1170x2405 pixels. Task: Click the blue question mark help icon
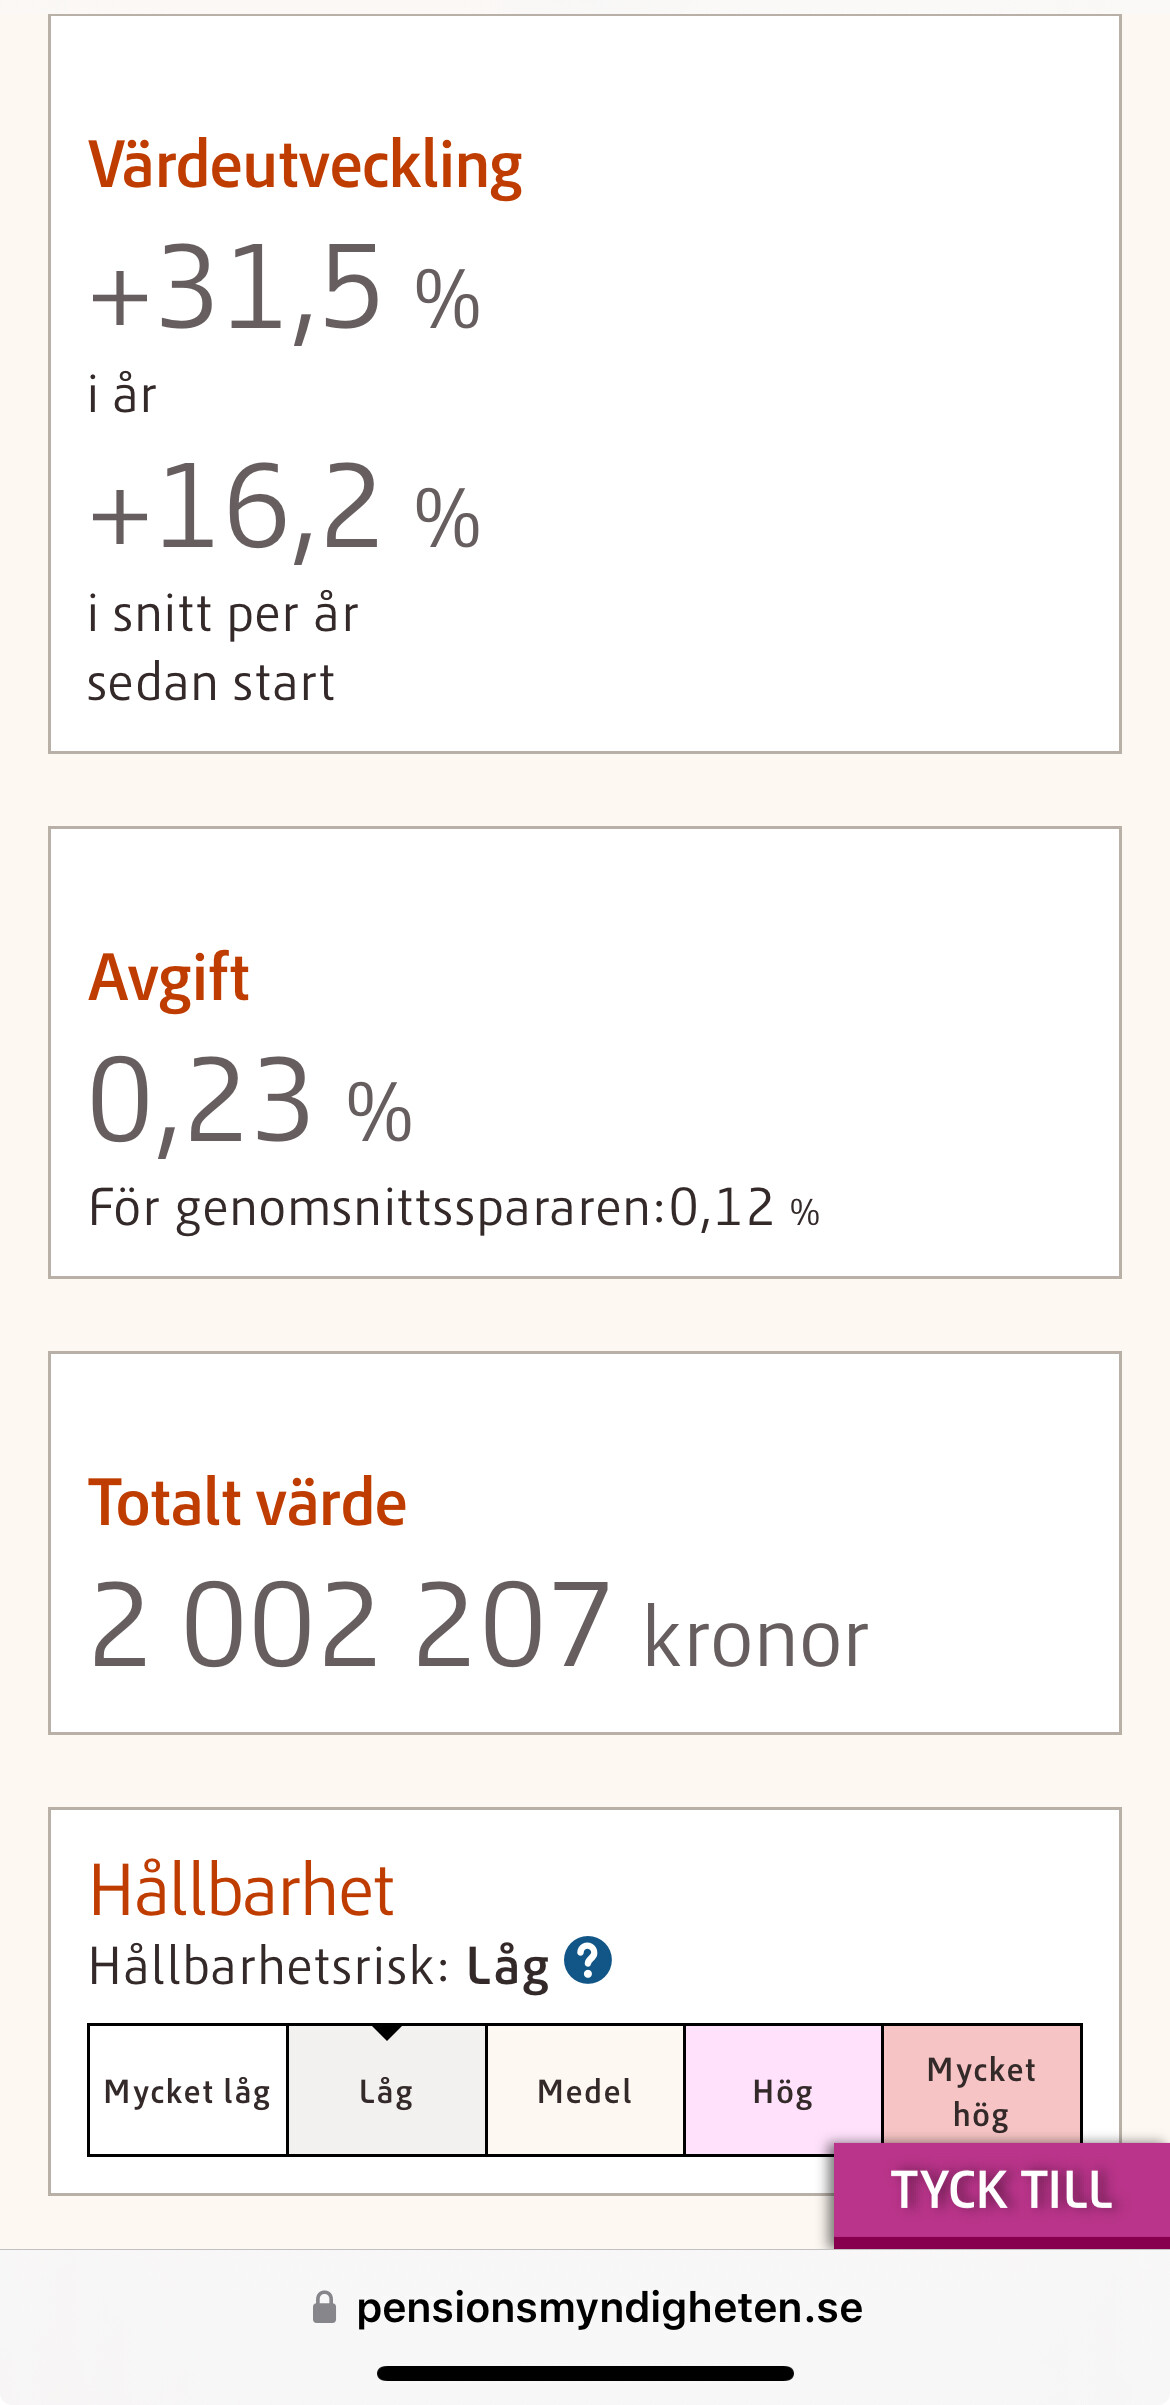(588, 1960)
